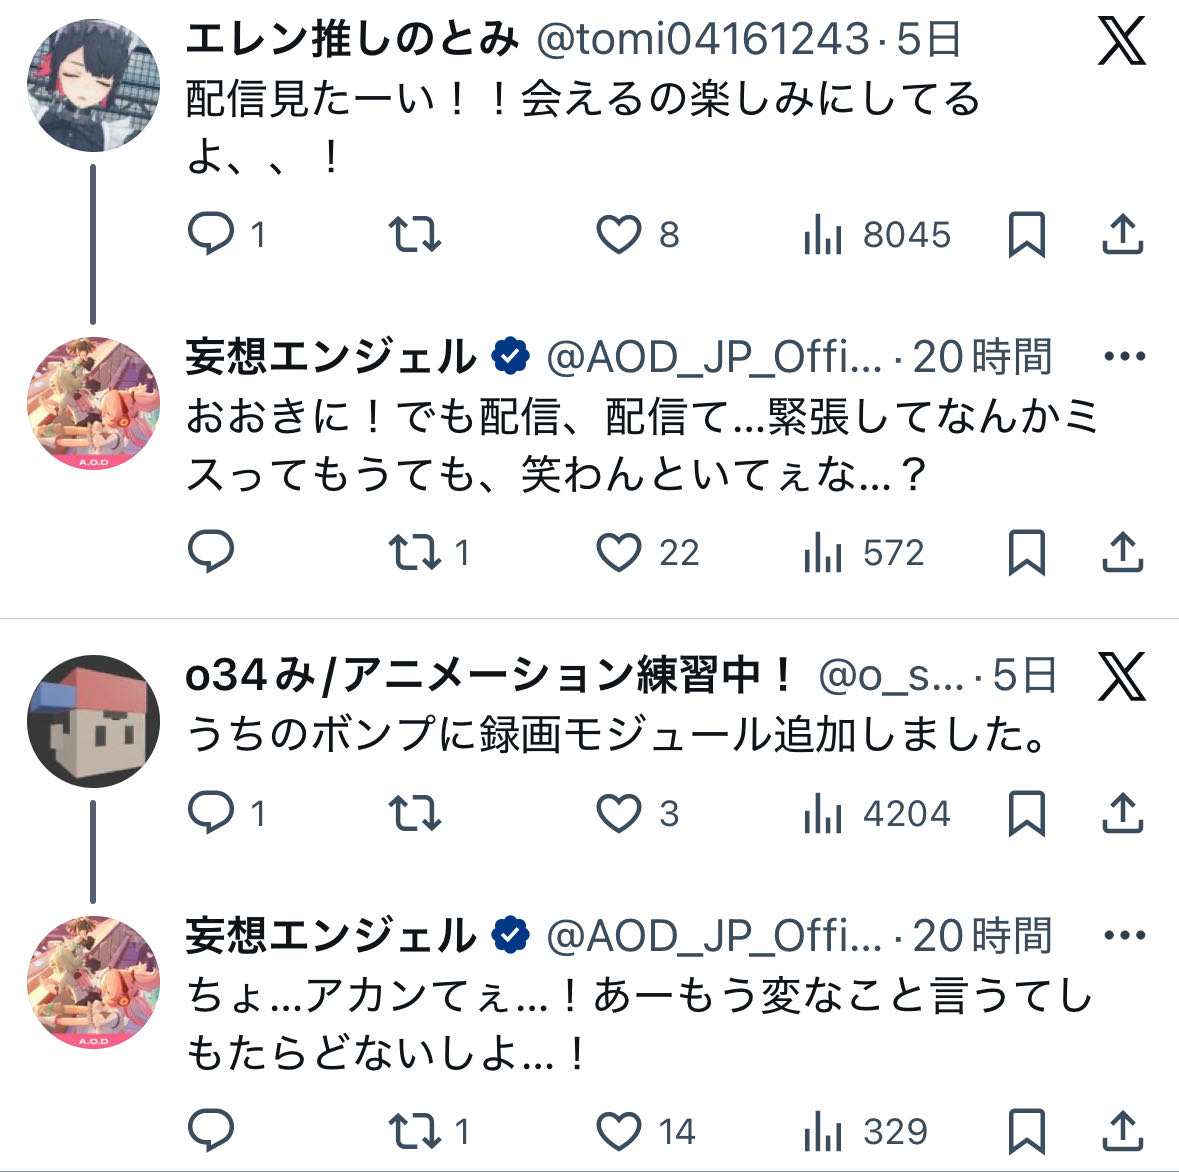Screen dimensions: 1179x1172
Task: Like the tweet with 8 likes
Action: tap(619, 234)
